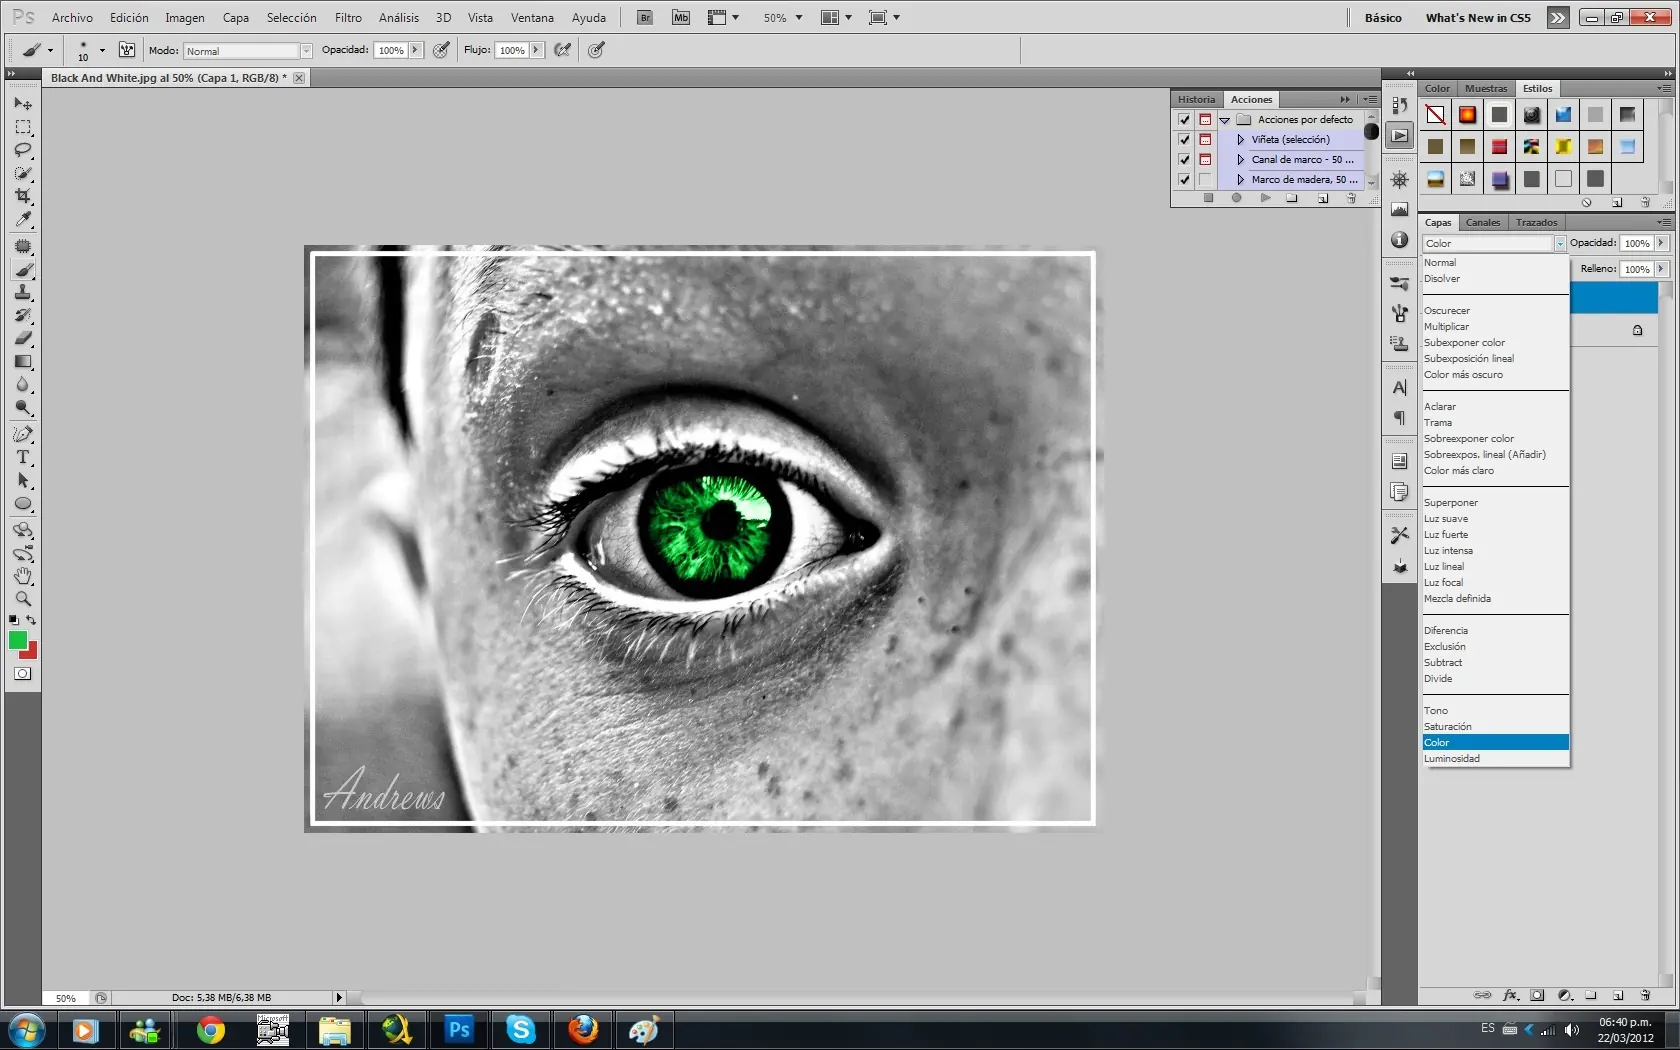Switch to the Canales tab
This screenshot has width=1680, height=1050.
click(1483, 222)
